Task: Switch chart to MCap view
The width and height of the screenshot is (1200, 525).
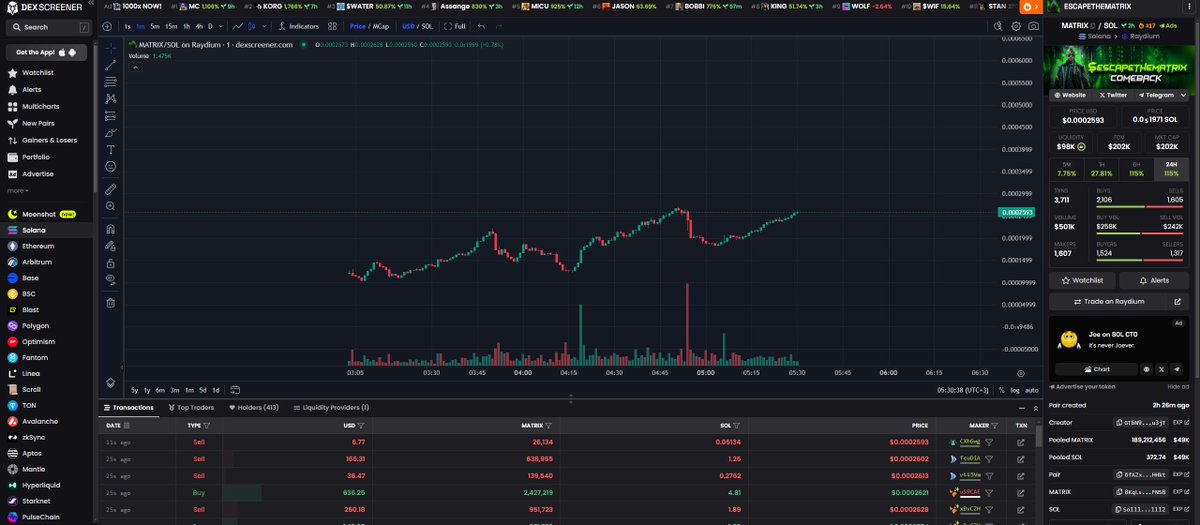Action: click(x=382, y=26)
